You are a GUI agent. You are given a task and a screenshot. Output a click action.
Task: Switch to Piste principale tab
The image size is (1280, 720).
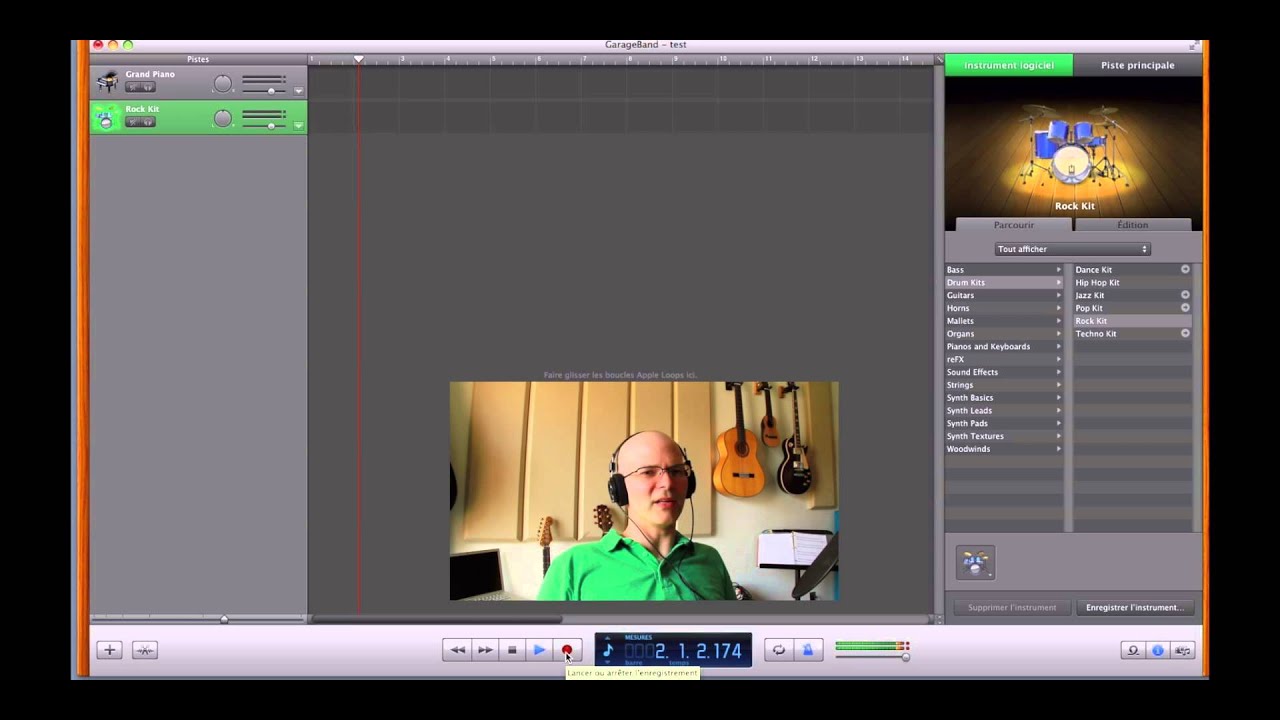(x=1138, y=65)
